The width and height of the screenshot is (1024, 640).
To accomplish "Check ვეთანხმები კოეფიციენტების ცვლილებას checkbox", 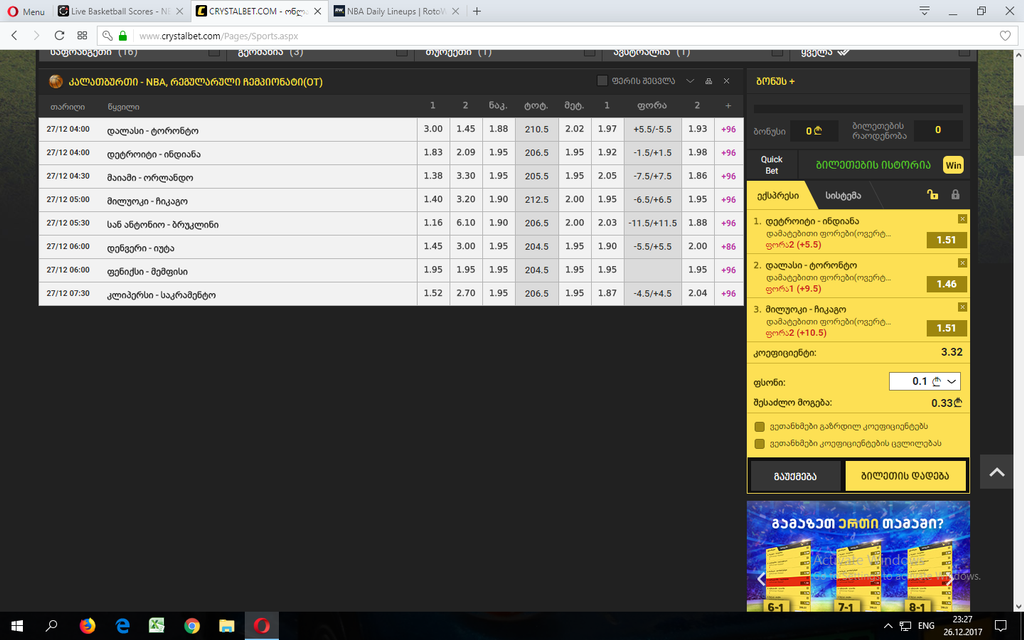I will click(x=759, y=443).
